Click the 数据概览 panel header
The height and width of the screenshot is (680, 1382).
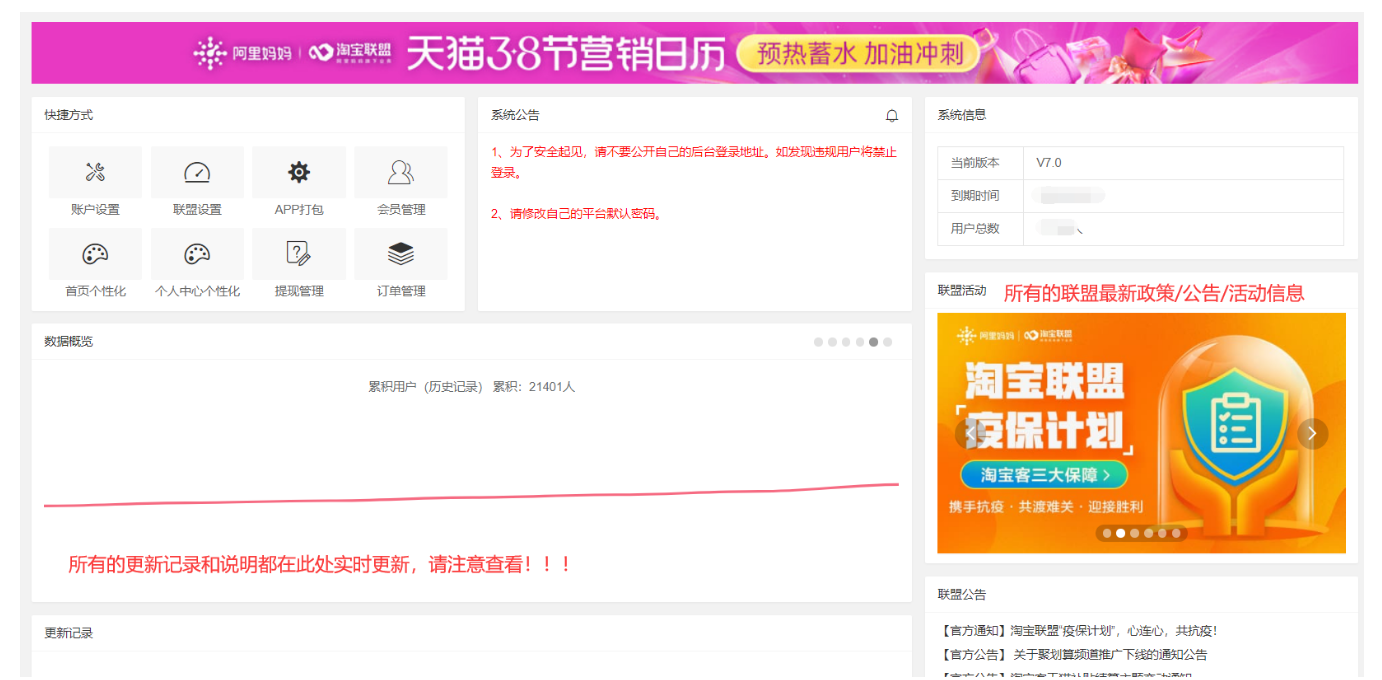pyautogui.click(x=68, y=342)
